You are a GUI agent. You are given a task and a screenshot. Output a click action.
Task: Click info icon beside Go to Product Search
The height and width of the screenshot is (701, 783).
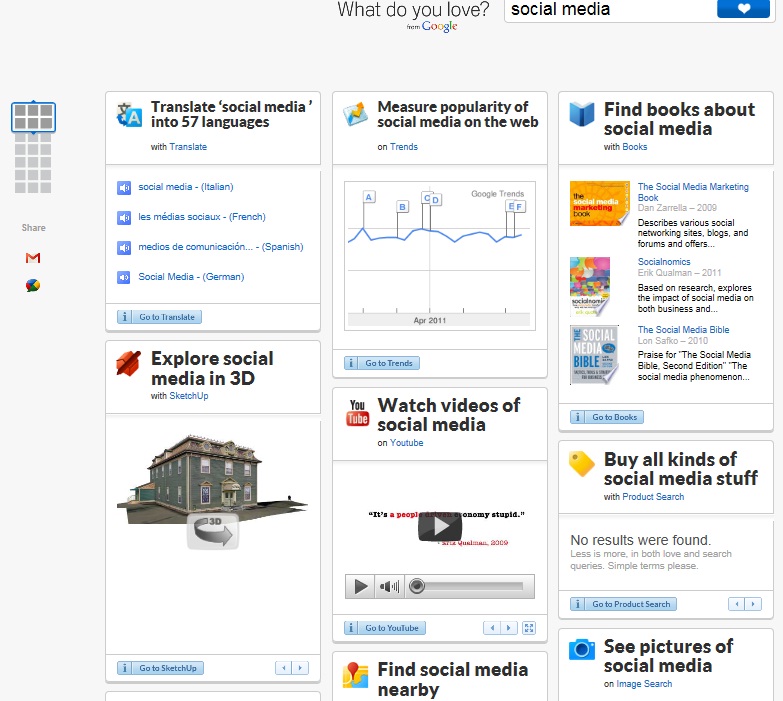[577, 604]
